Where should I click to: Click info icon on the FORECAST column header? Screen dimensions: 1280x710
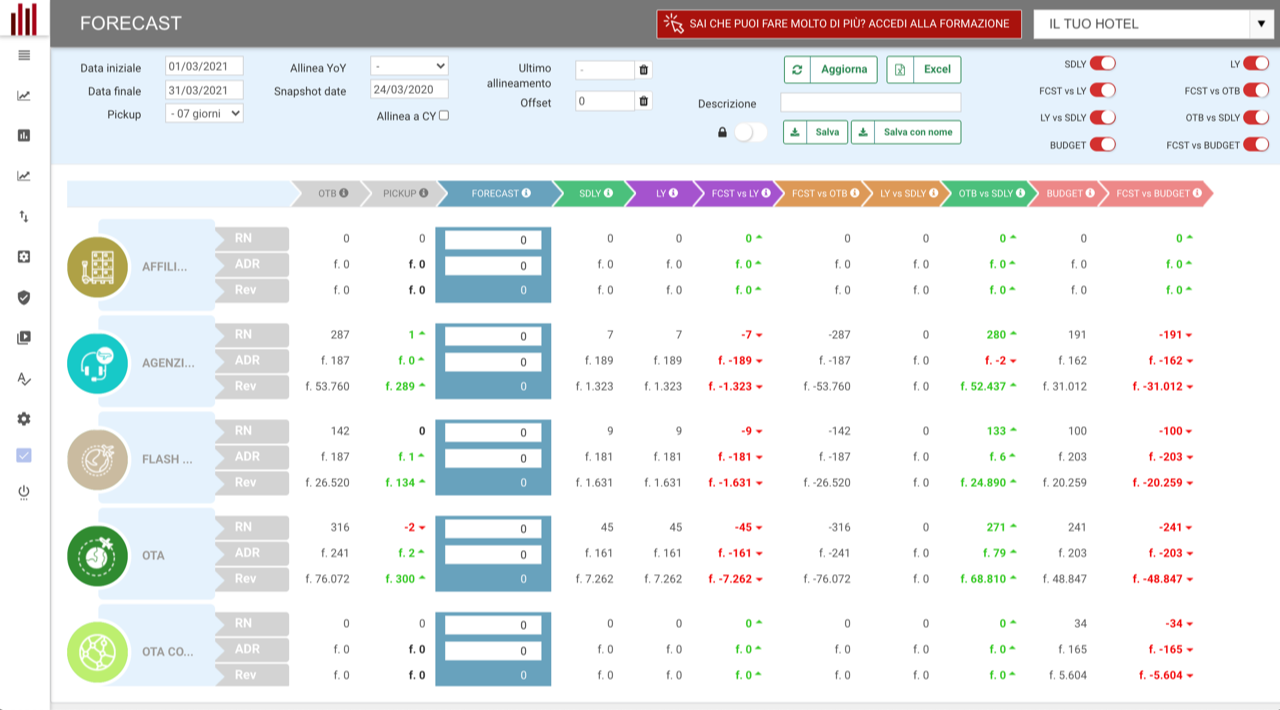click(x=526, y=193)
